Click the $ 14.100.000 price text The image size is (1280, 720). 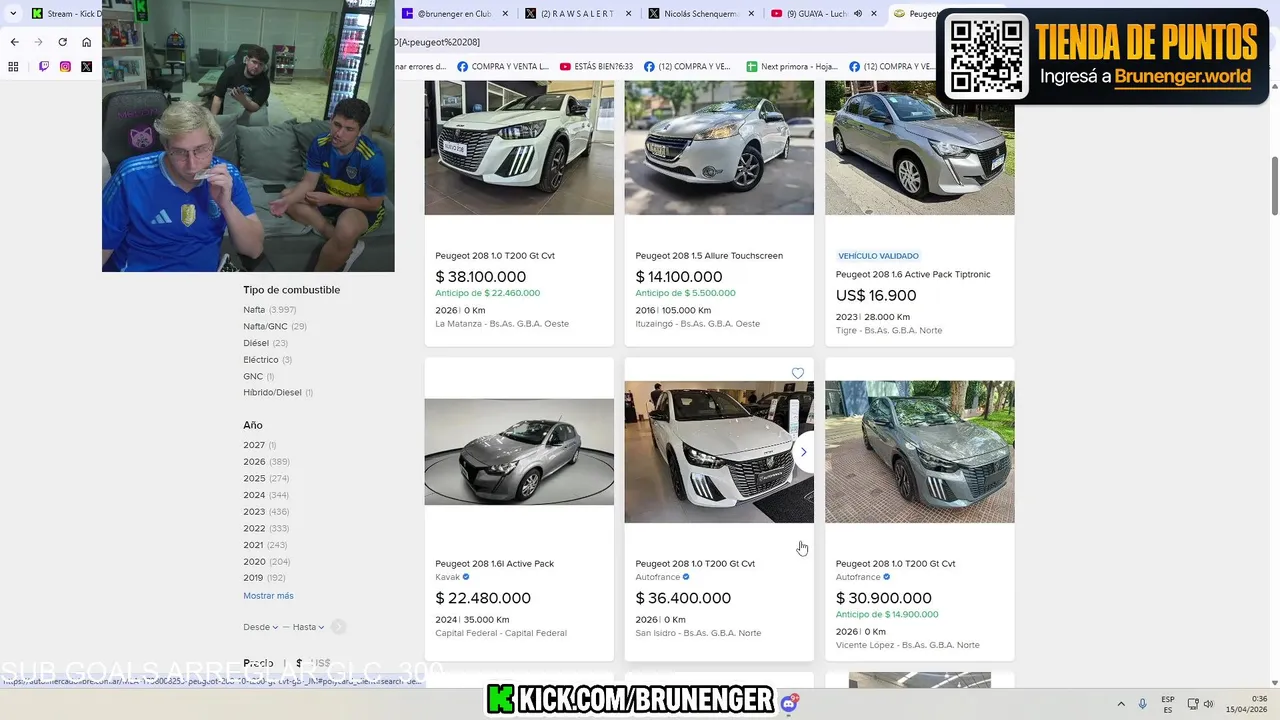pyautogui.click(x=679, y=277)
